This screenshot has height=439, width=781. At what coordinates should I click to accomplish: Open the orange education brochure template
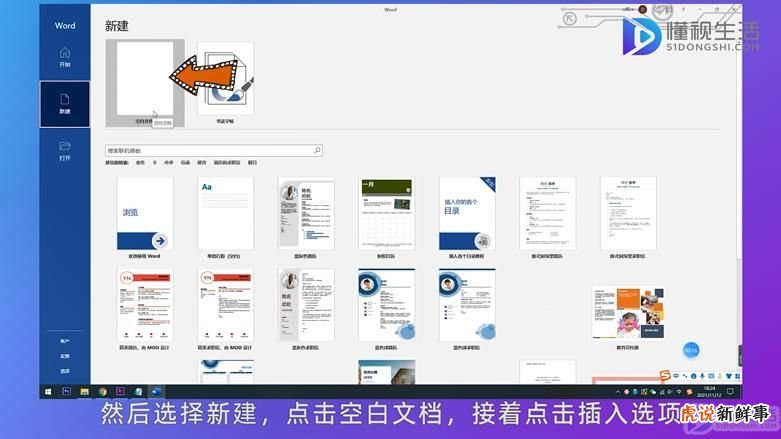[628, 312]
